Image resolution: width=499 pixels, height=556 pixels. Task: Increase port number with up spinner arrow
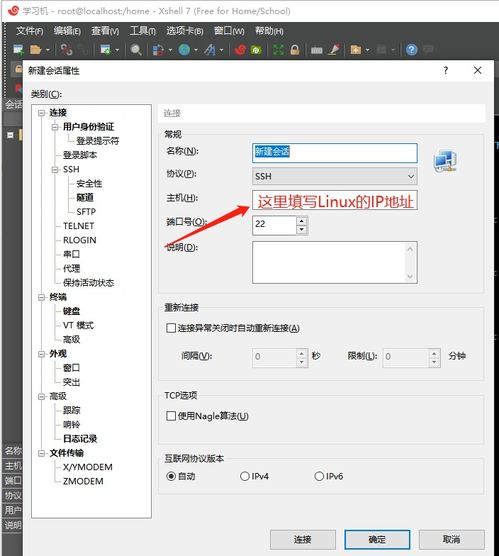click(x=301, y=221)
